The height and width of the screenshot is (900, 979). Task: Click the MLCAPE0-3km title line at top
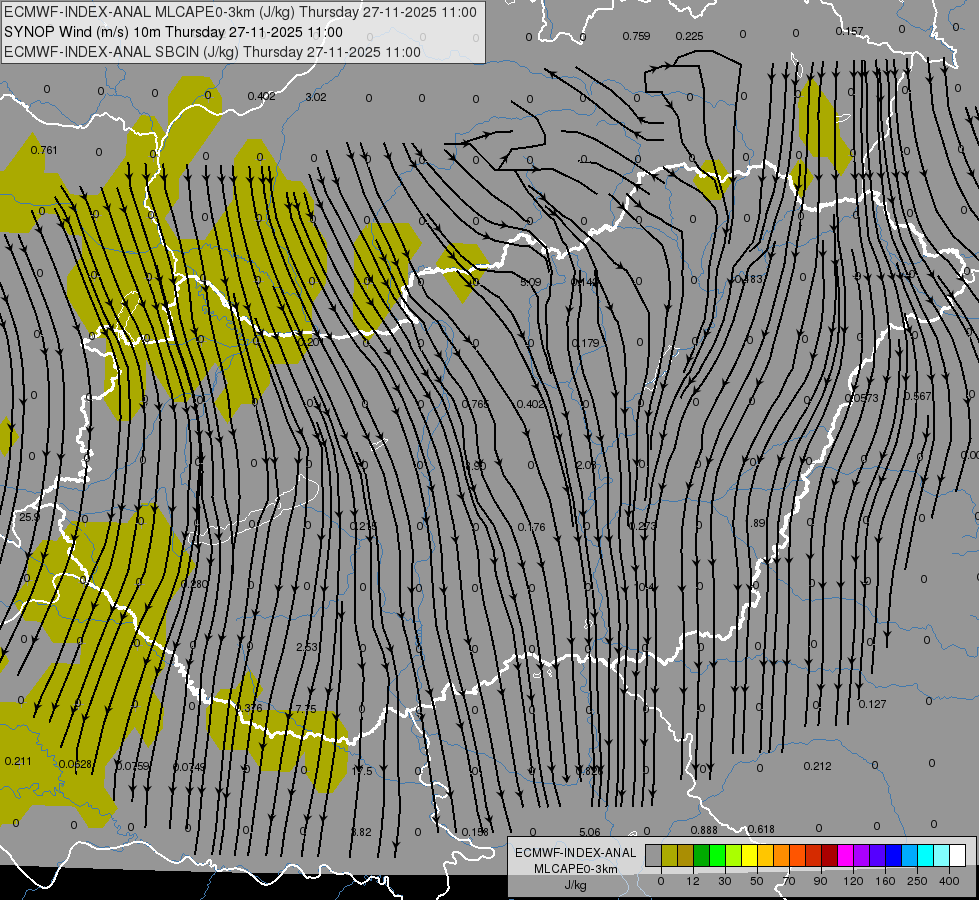pyautogui.click(x=240, y=12)
